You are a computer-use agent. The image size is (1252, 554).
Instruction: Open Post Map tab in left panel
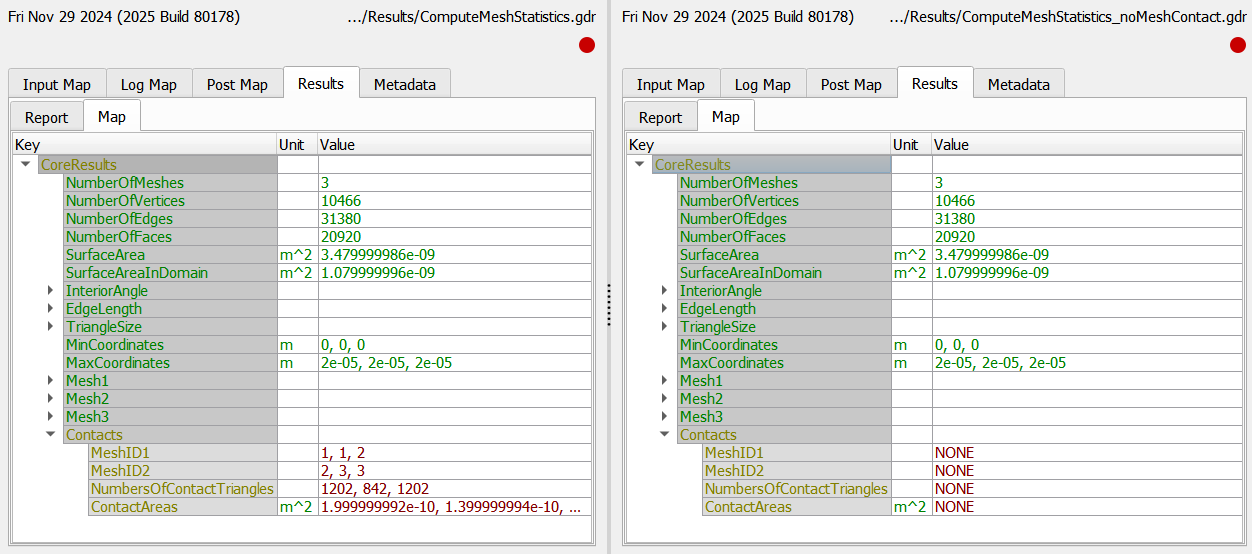pos(237,84)
